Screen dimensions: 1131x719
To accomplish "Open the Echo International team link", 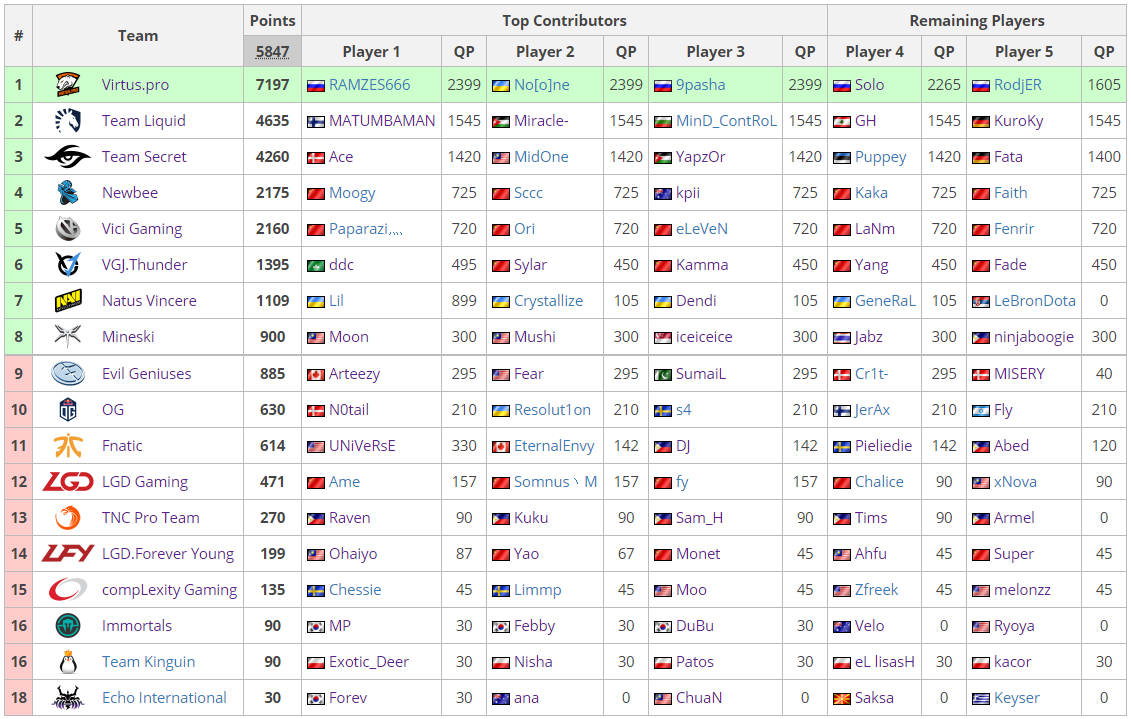I will tap(164, 698).
